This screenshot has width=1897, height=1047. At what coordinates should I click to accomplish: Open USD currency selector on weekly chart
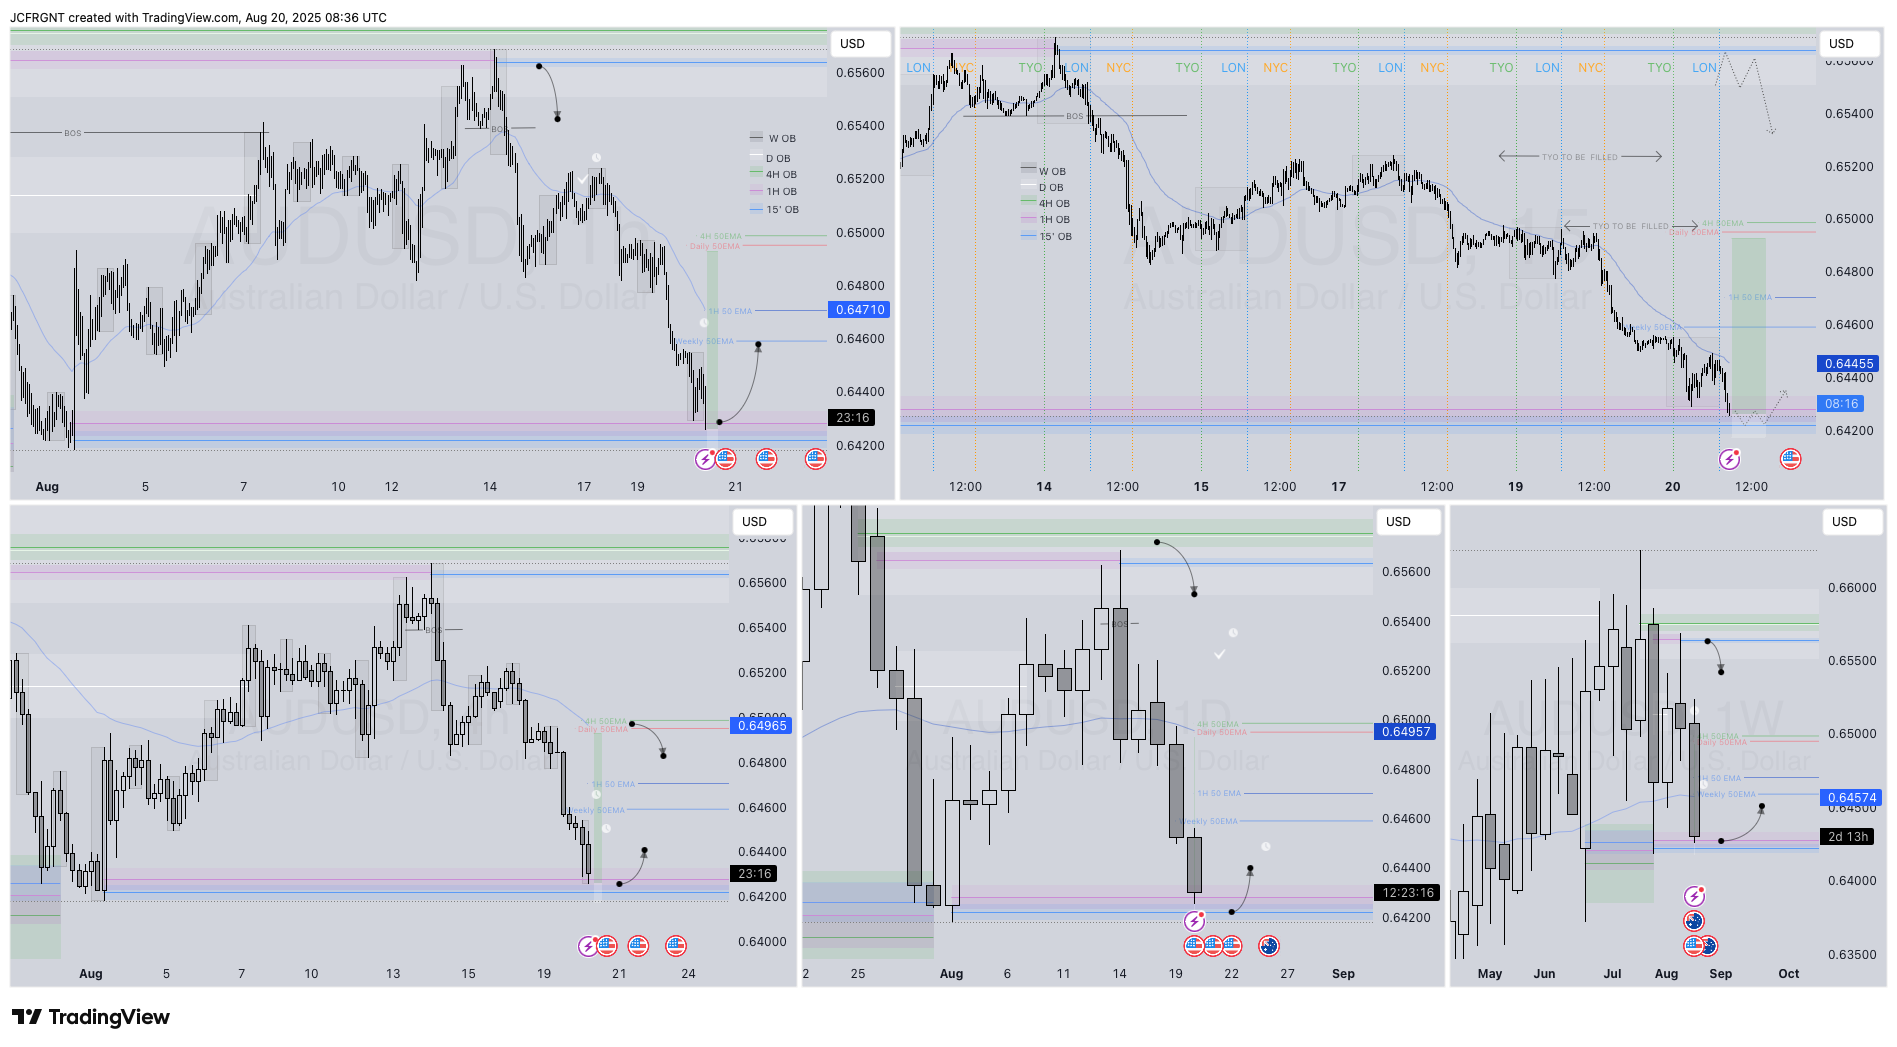coord(1851,522)
